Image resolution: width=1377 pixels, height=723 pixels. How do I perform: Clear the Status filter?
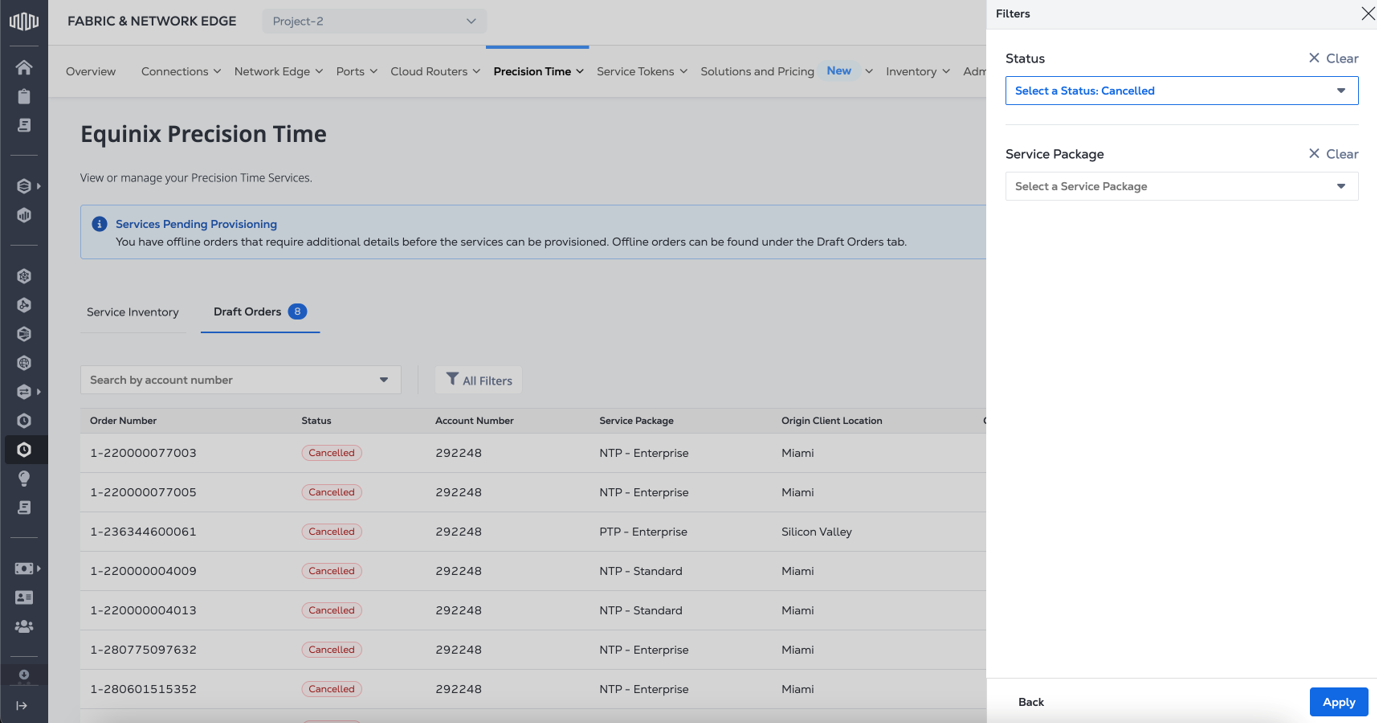point(1333,58)
